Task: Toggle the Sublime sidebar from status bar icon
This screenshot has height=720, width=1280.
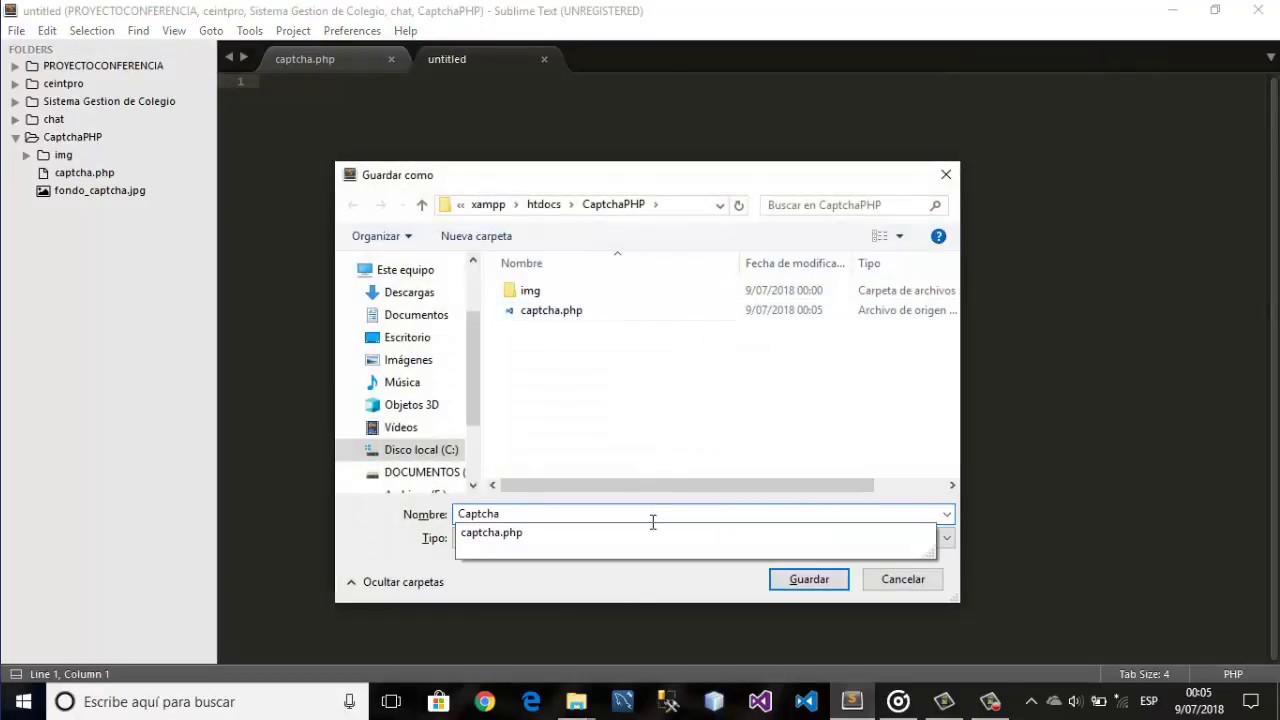Action: (x=14, y=674)
